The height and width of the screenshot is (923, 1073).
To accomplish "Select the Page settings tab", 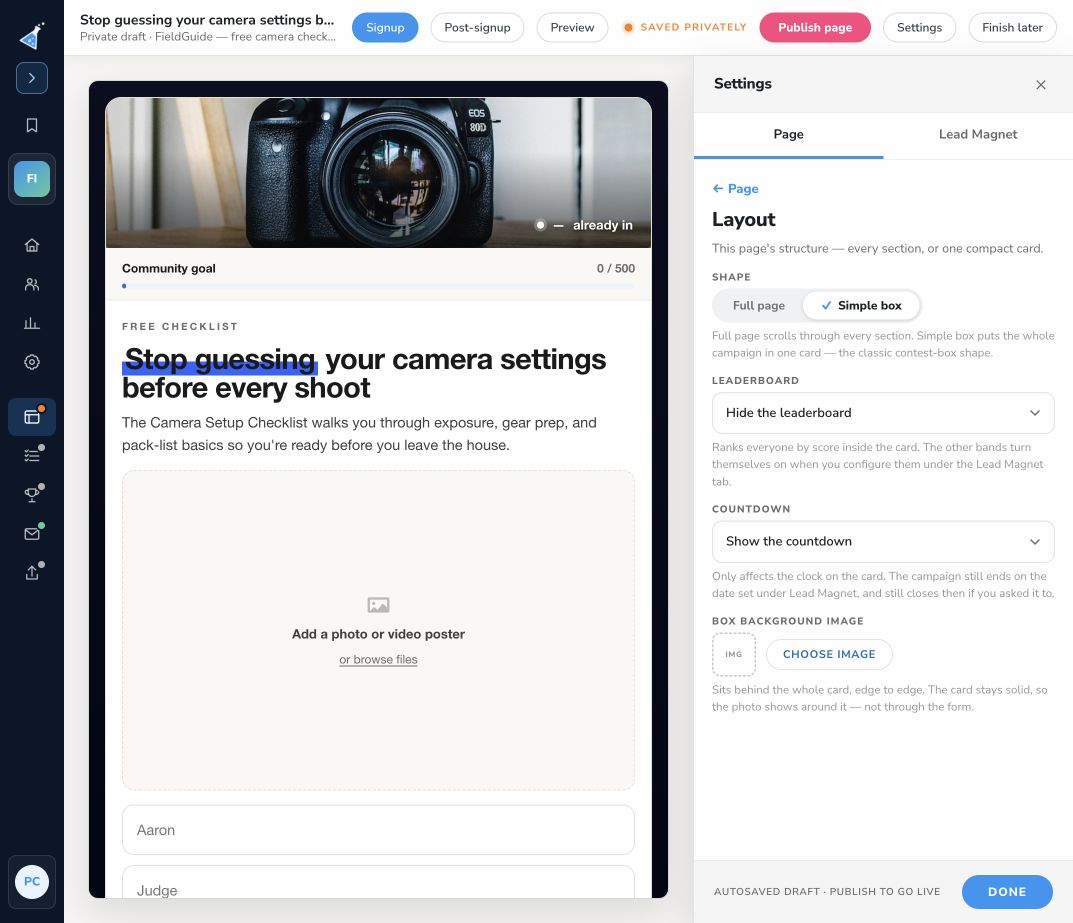I will [x=788, y=135].
